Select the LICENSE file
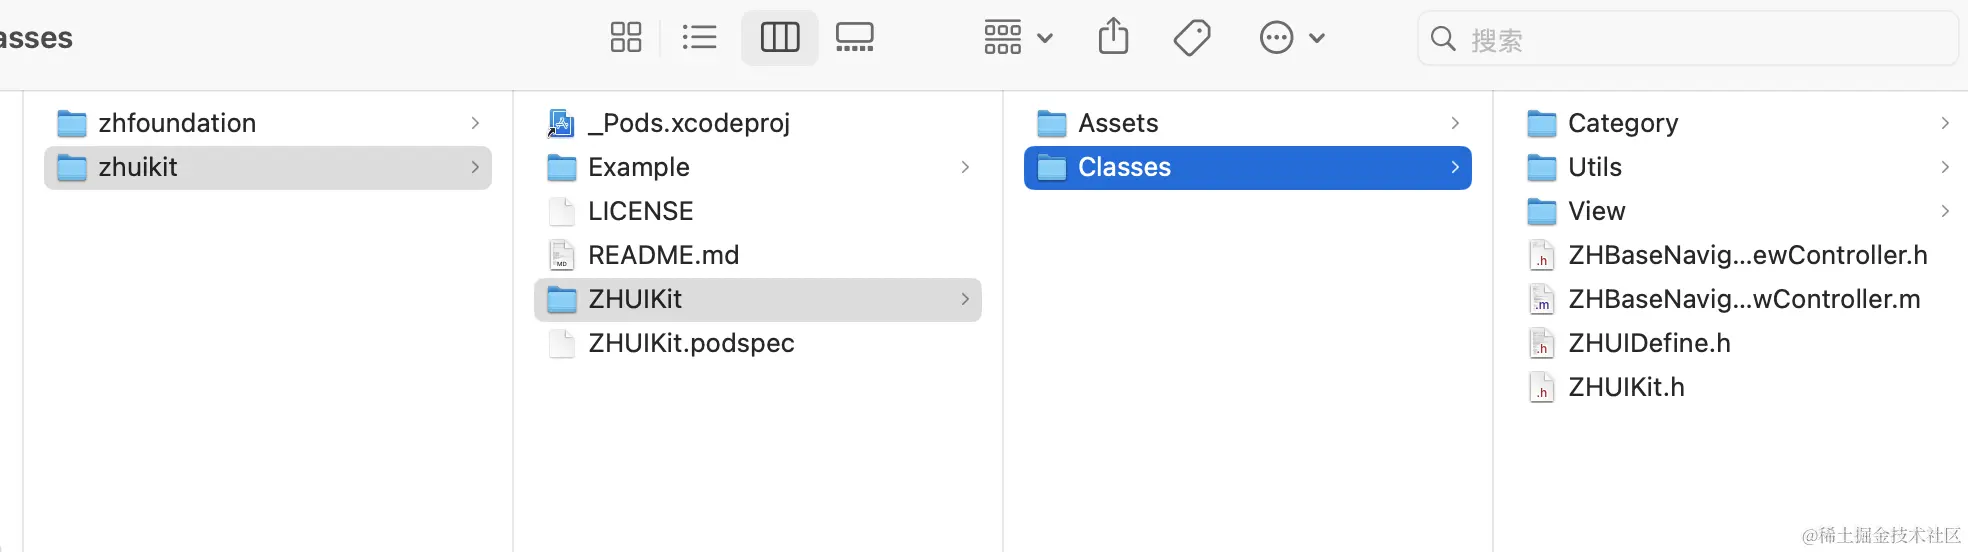This screenshot has width=1968, height=552. pos(640,211)
